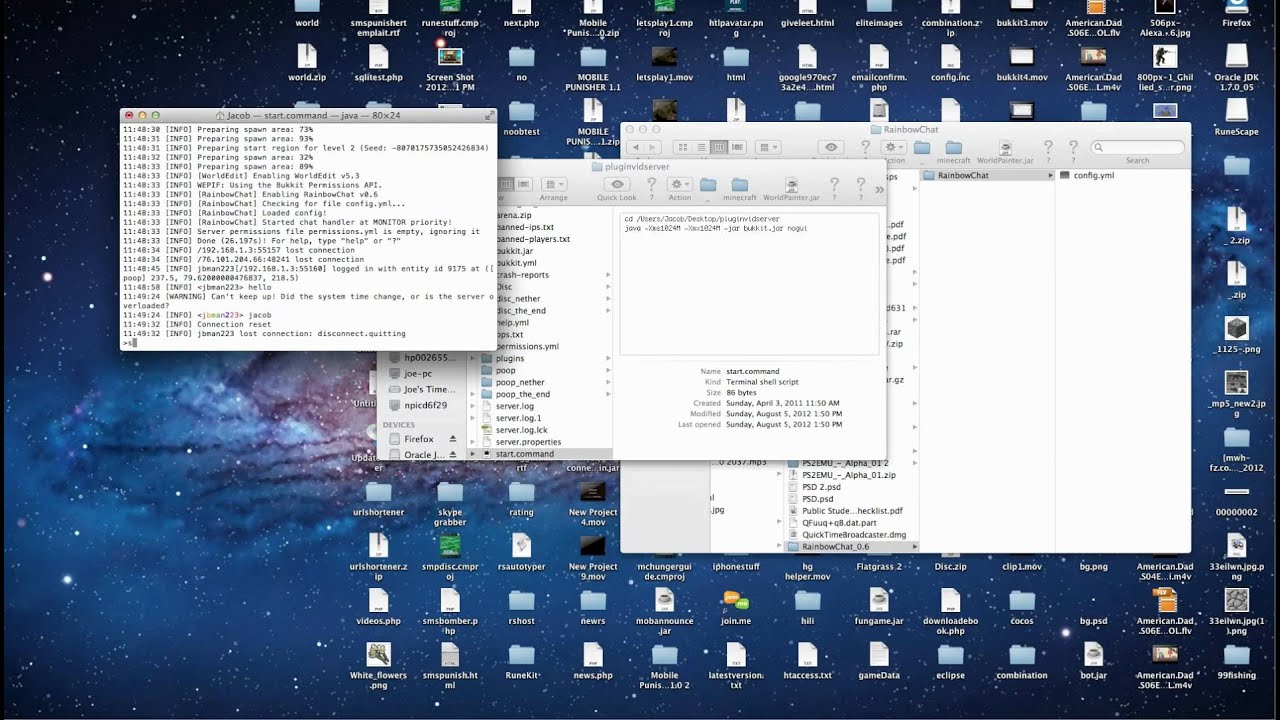The image size is (1280, 720).
Task: Open item arrangement dropdown in RainbowChat window
Action: click(768, 147)
